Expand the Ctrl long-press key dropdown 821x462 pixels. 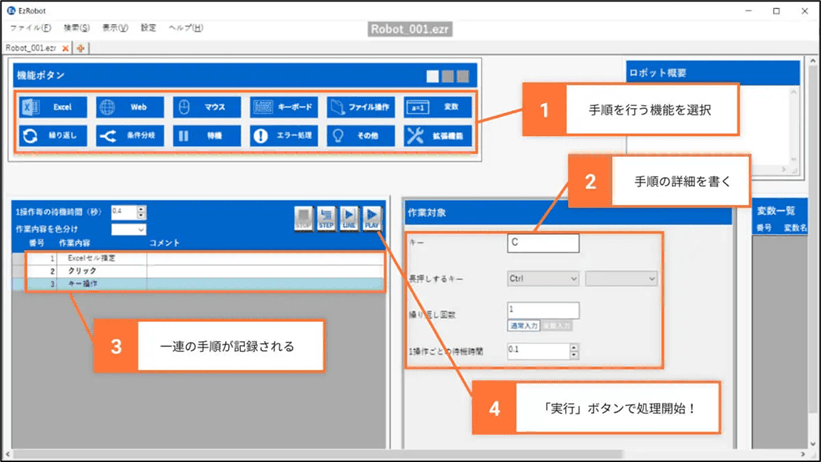coord(543,279)
